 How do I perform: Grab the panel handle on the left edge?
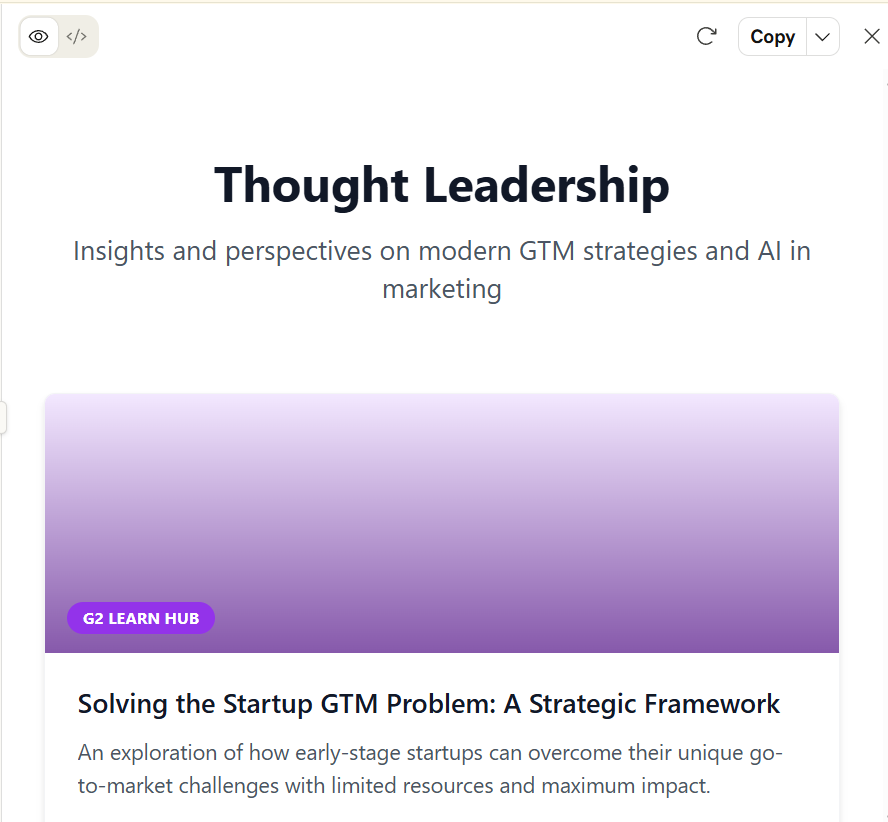click(x=3, y=418)
